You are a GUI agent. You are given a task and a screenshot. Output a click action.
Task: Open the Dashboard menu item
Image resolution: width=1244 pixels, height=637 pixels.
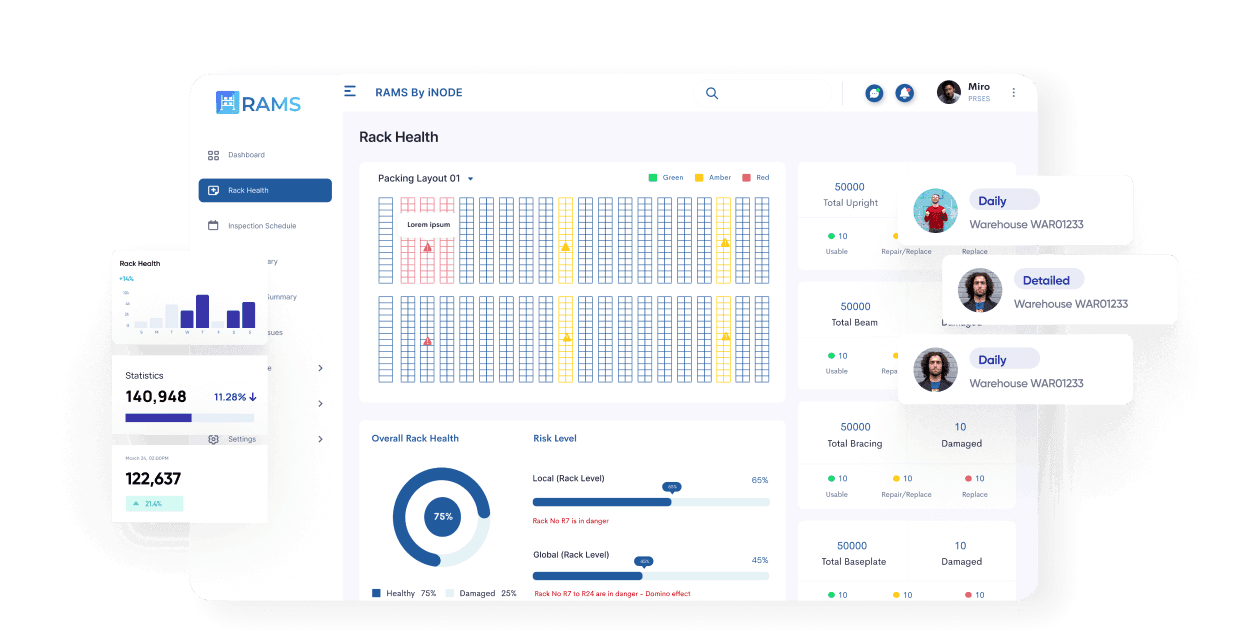point(246,155)
